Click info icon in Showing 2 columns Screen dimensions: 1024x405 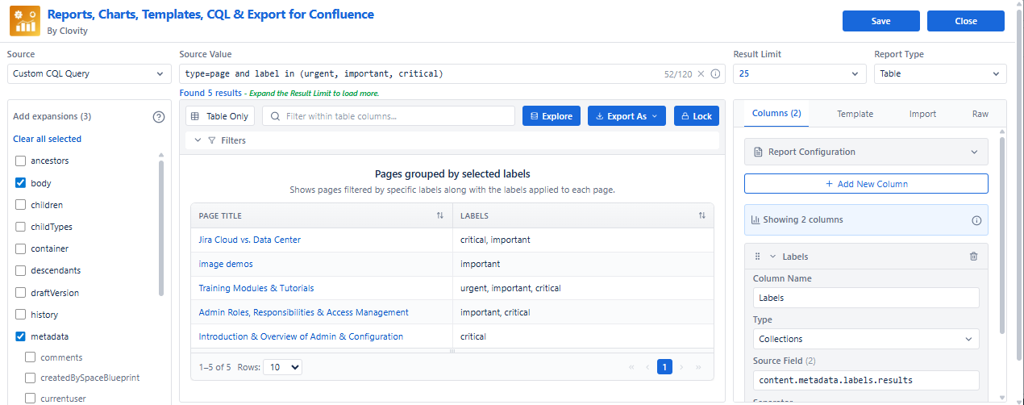click(977, 220)
